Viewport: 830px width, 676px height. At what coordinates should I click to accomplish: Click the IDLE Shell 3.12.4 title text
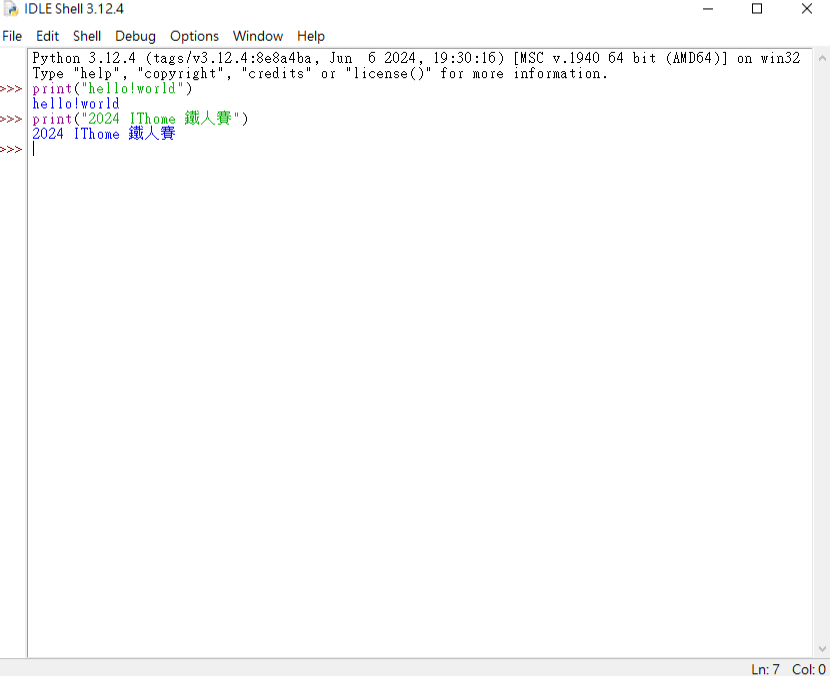pos(74,9)
